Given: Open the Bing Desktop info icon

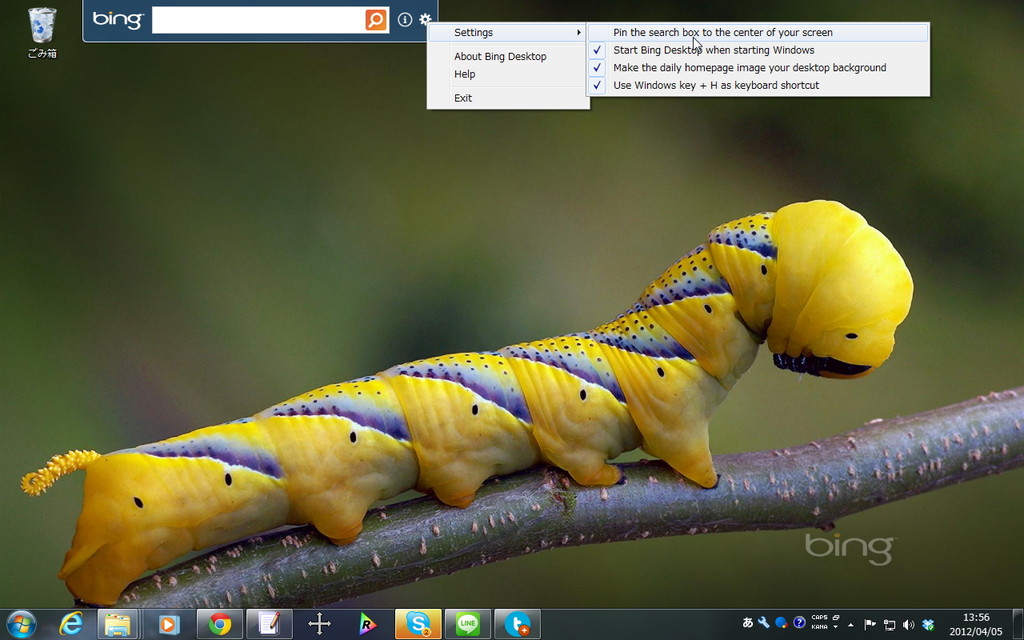Looking at the screenshot, I should pos(405,20).
